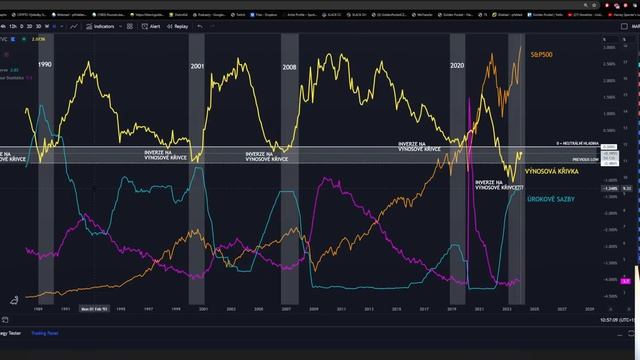The width and height of the screenshot is (640, 360).
Task: Click the 0 = NEUTRÁLNÍ HLADINA annotation
Action: (x=577, y=144)
